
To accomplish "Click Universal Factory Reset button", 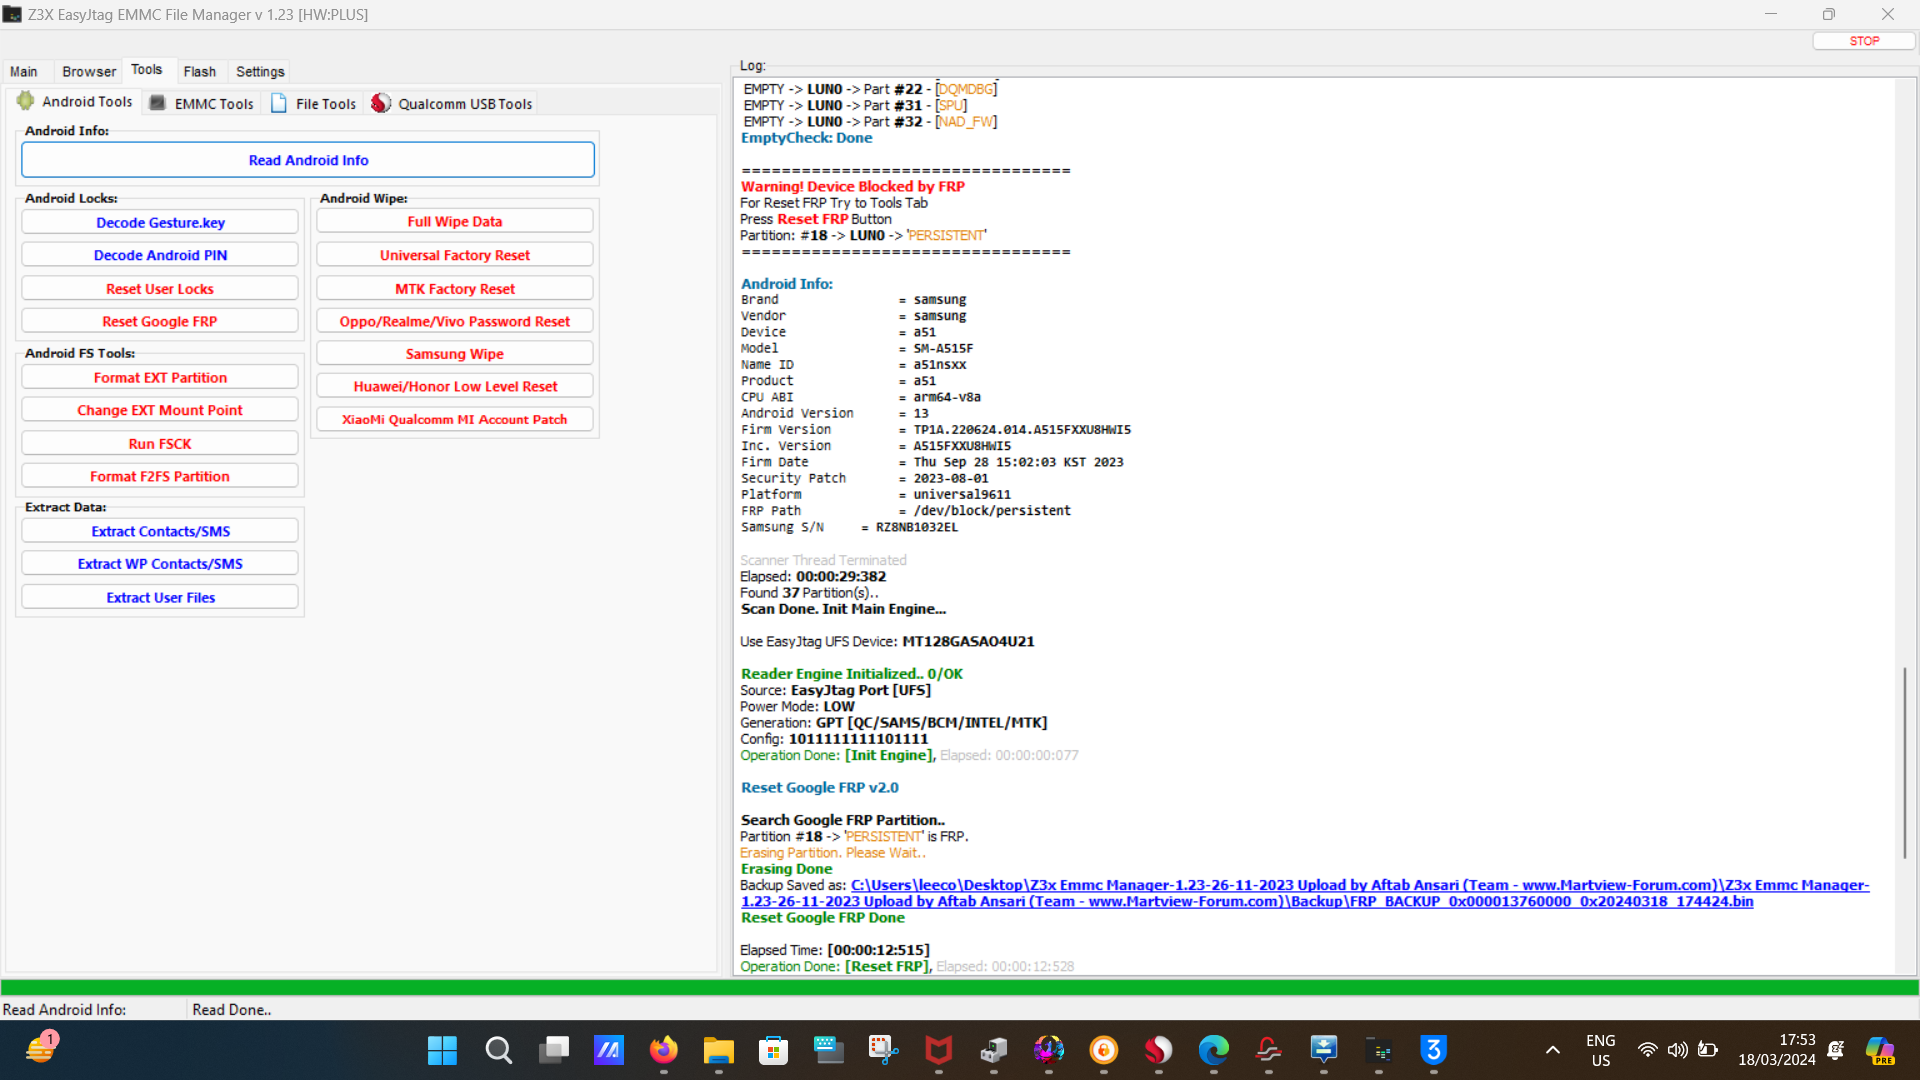I will [x=455, y=255].
